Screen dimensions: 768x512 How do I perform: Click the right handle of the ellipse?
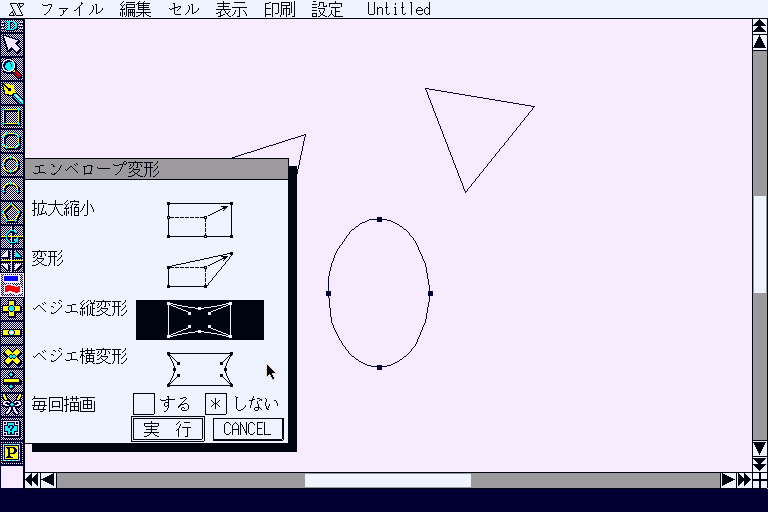tap(431, 293)
